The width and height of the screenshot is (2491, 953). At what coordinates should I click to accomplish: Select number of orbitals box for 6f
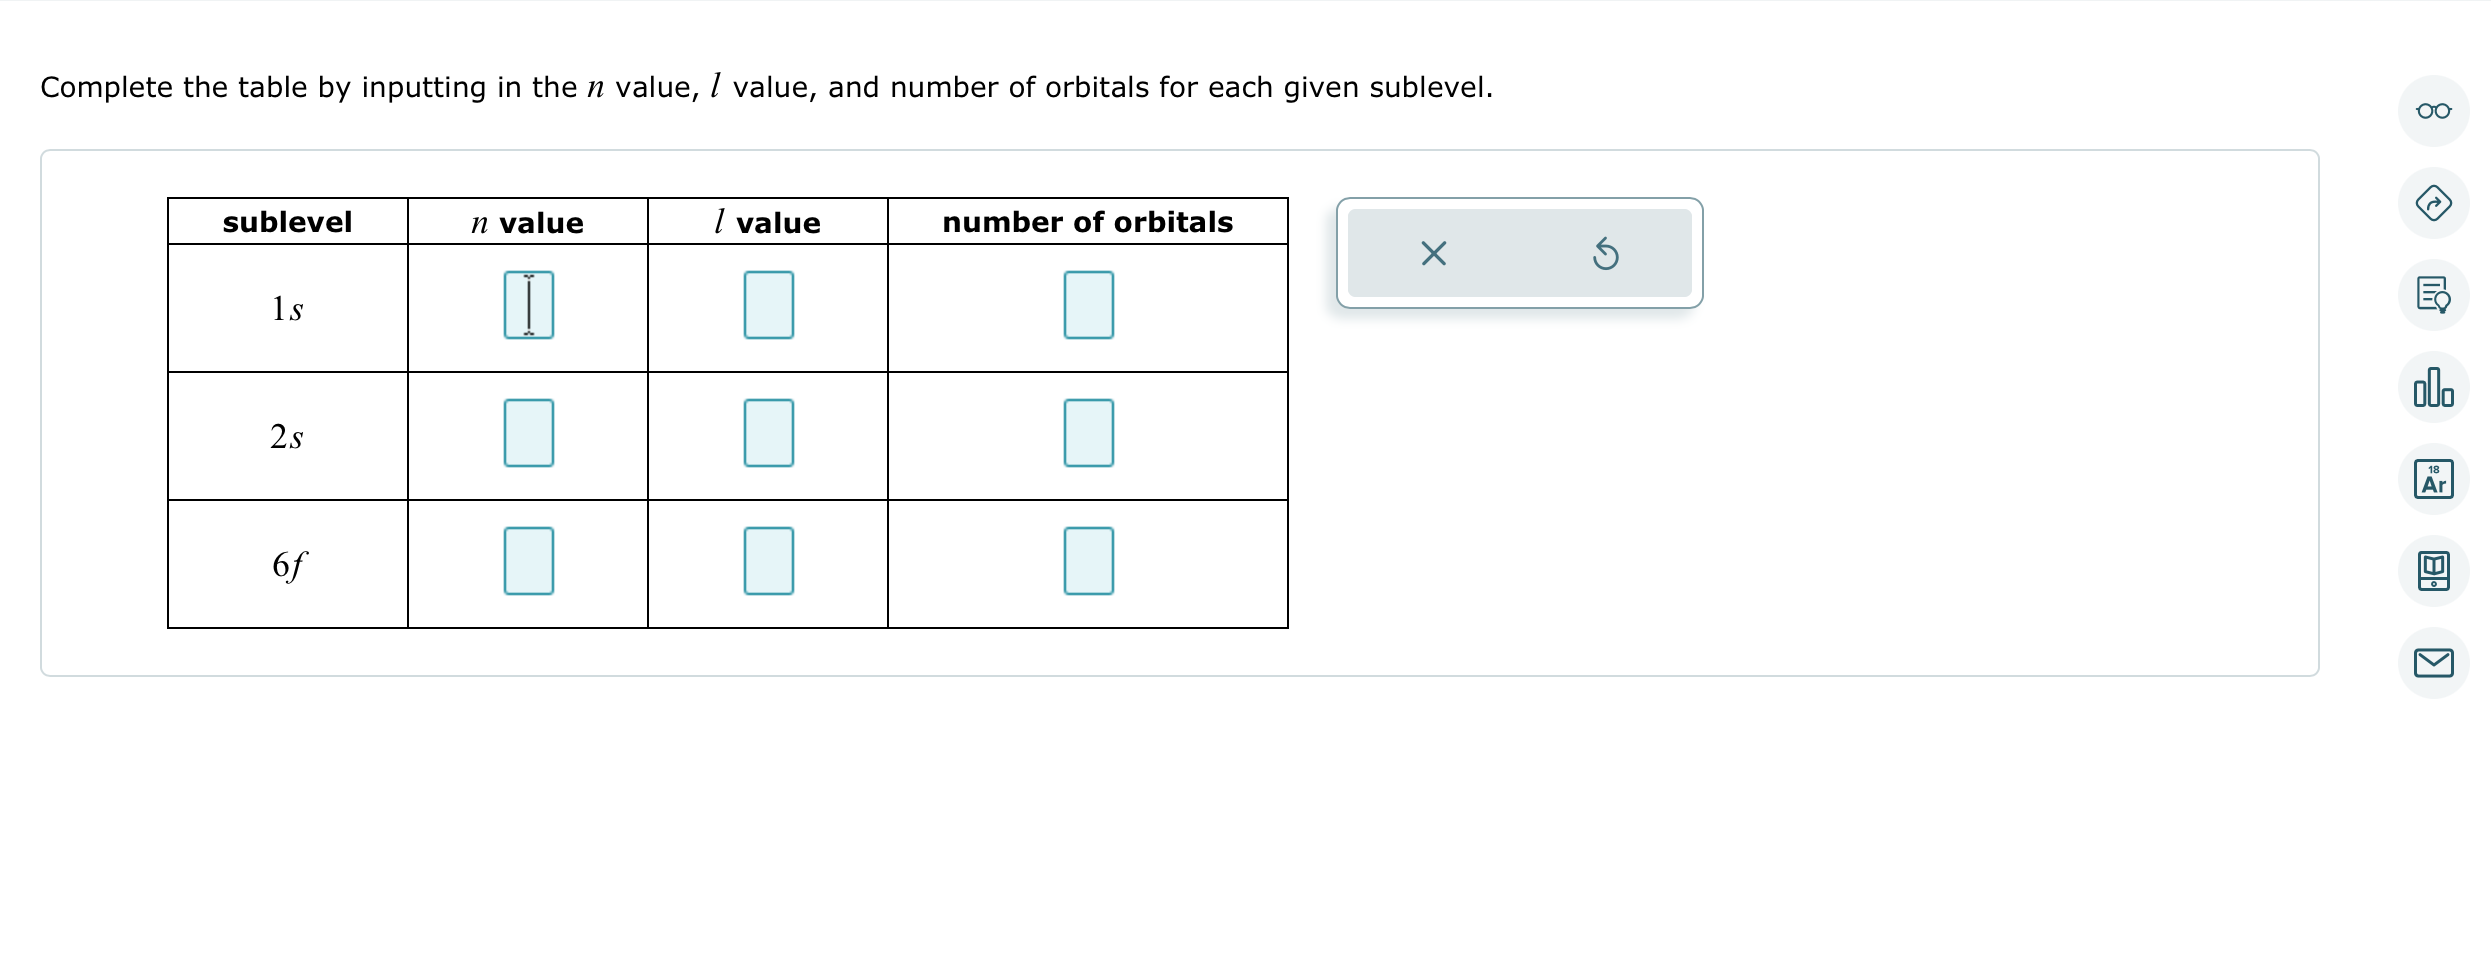[x=1089, y=560]
